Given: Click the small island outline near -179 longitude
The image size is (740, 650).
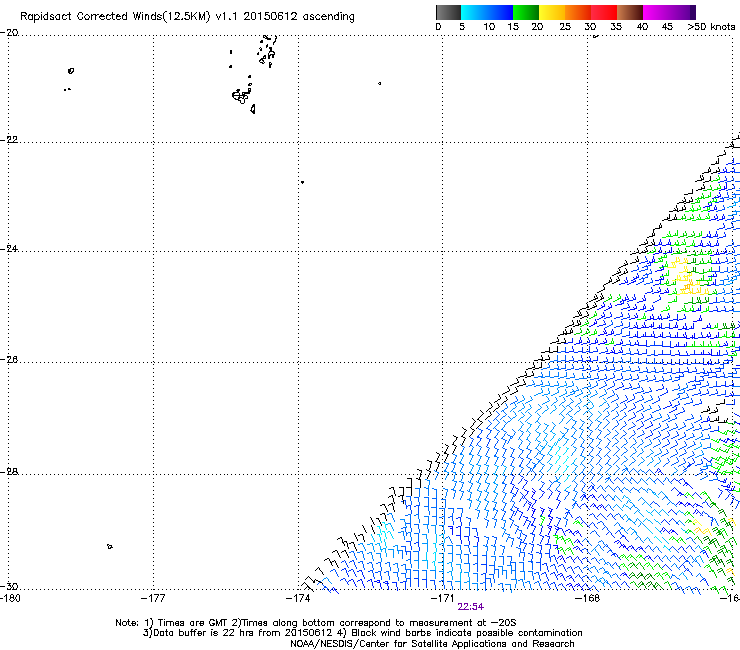Looking at the screenshot, I should tap(71, 71).
